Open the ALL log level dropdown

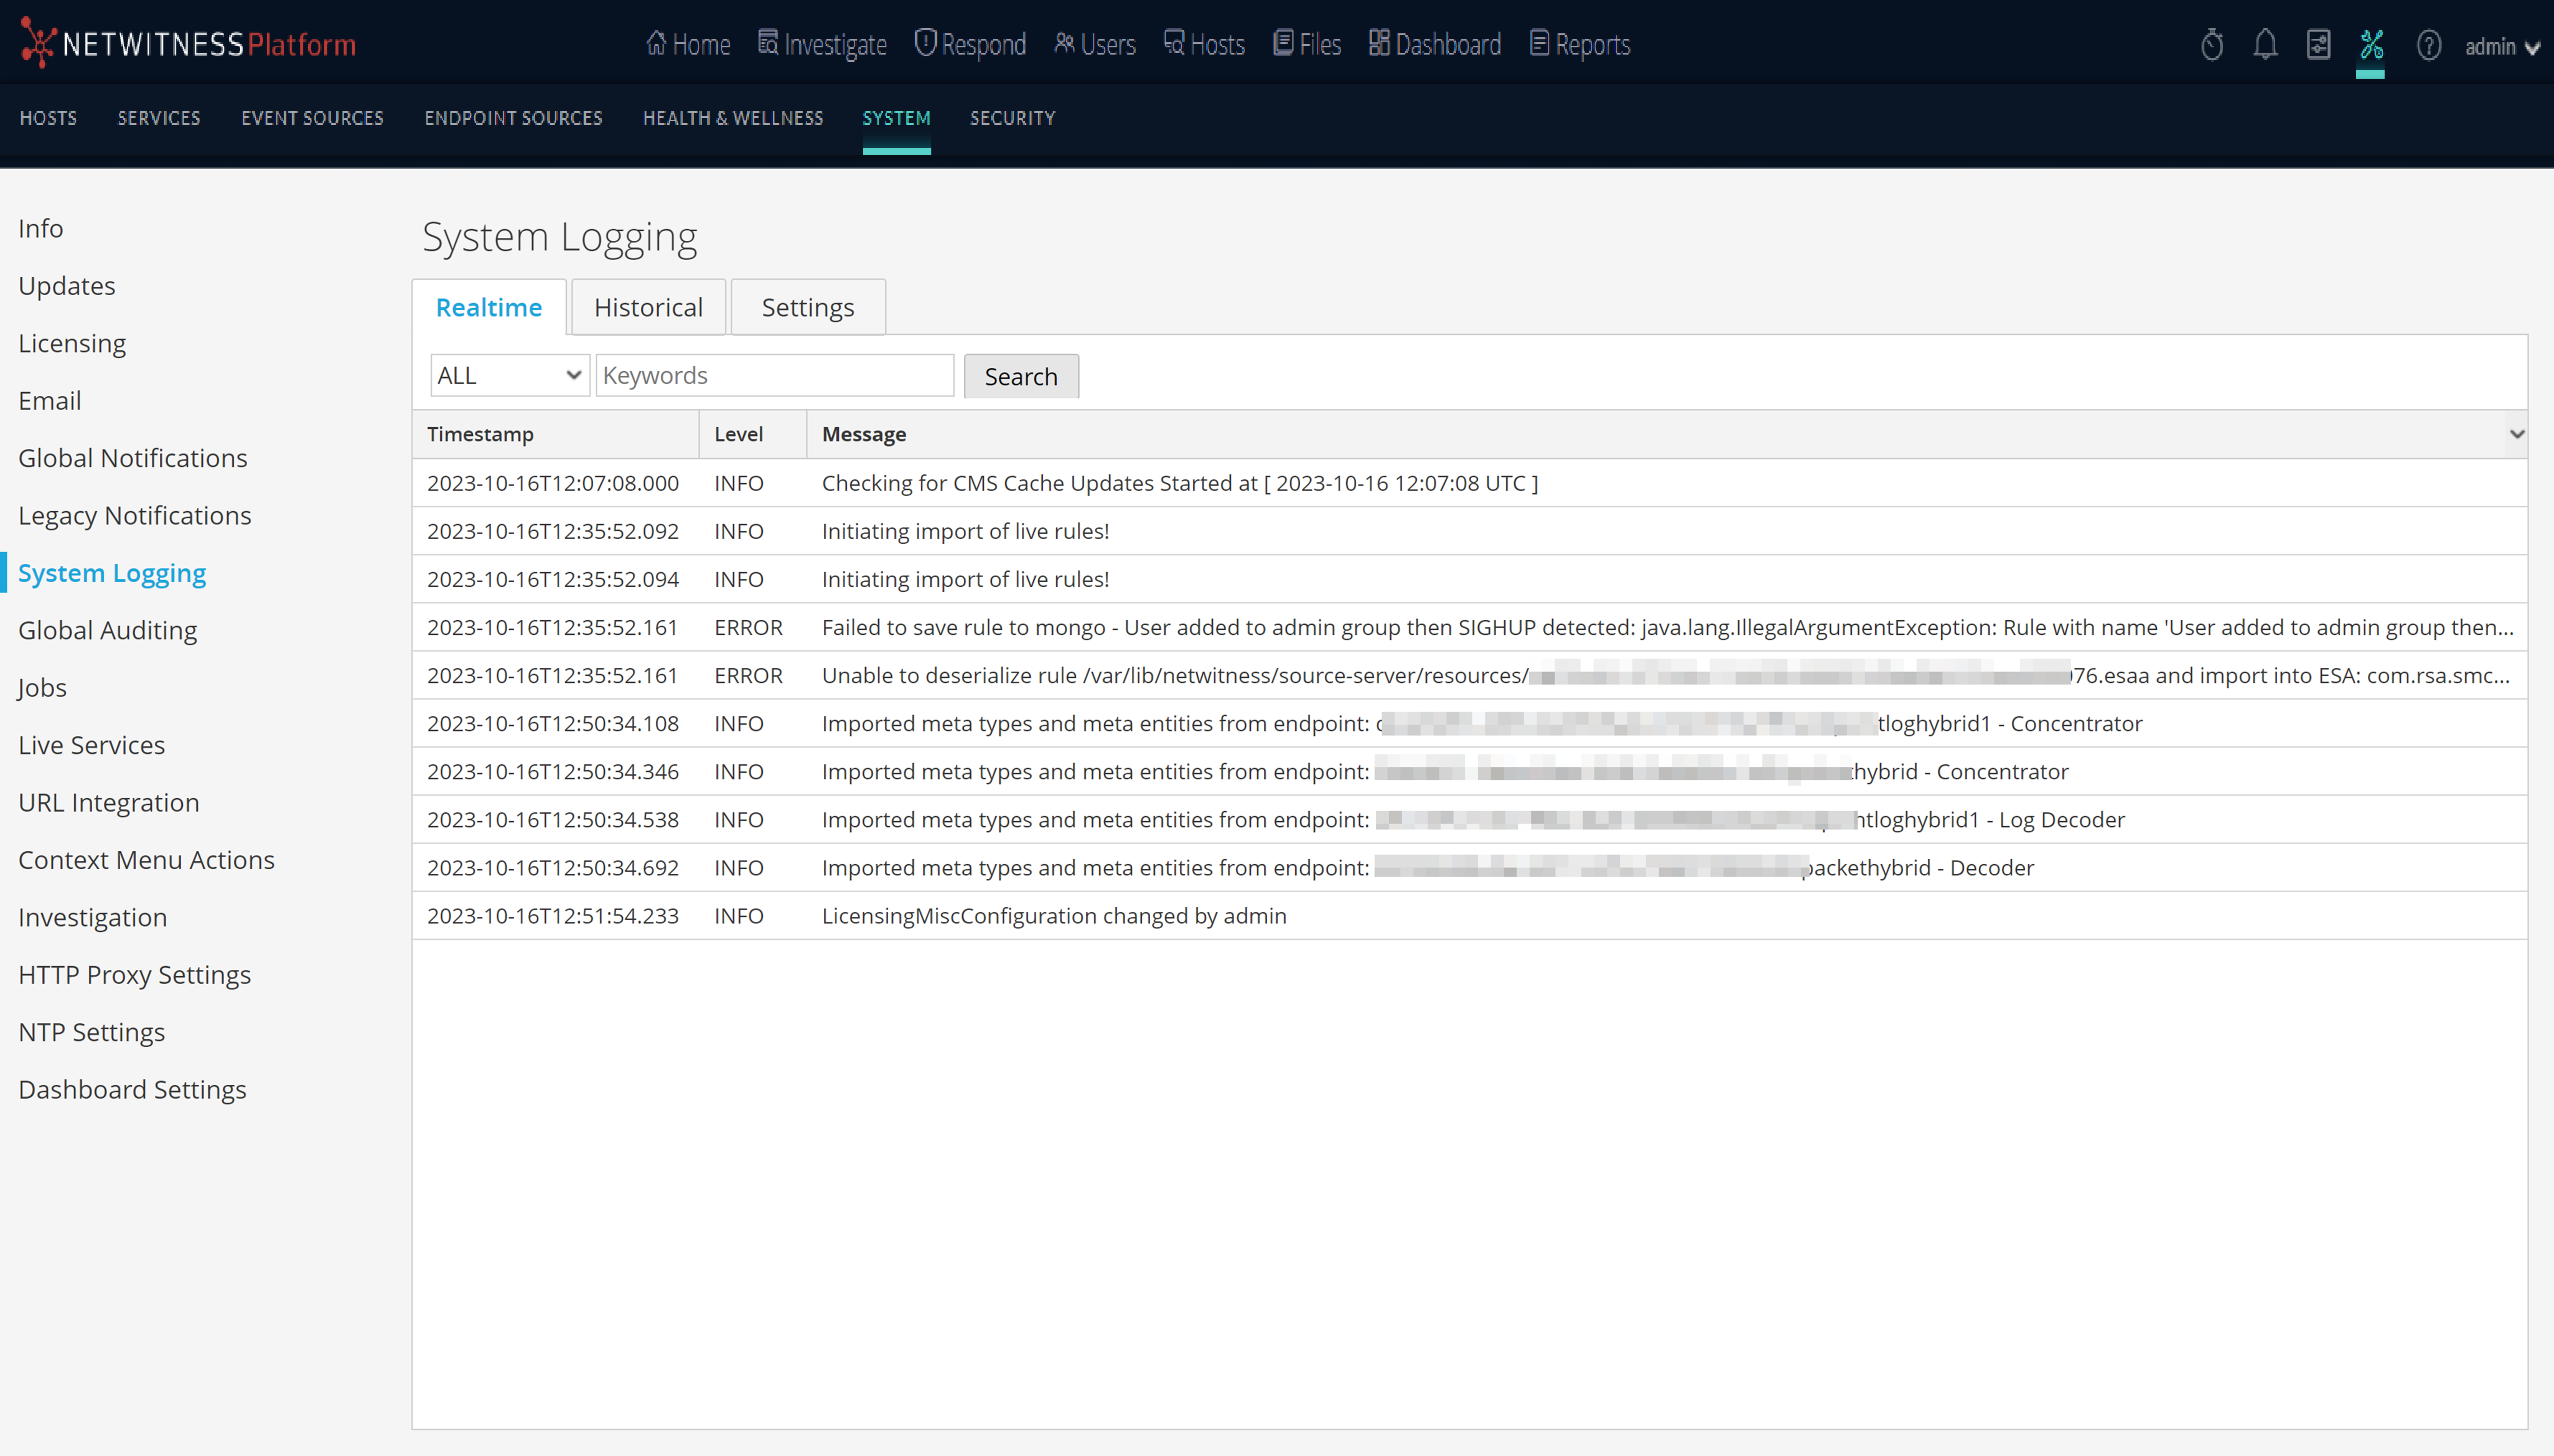point(509,375)
